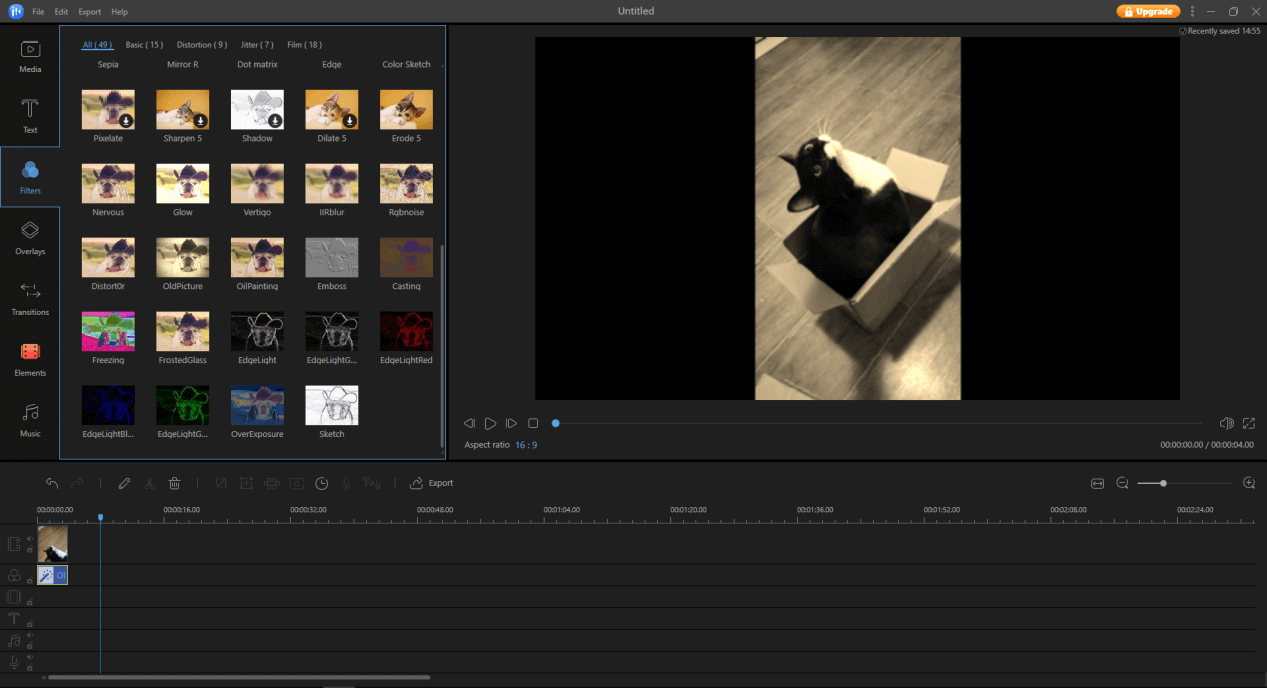Switch to the Elements library

click(30, 359)
